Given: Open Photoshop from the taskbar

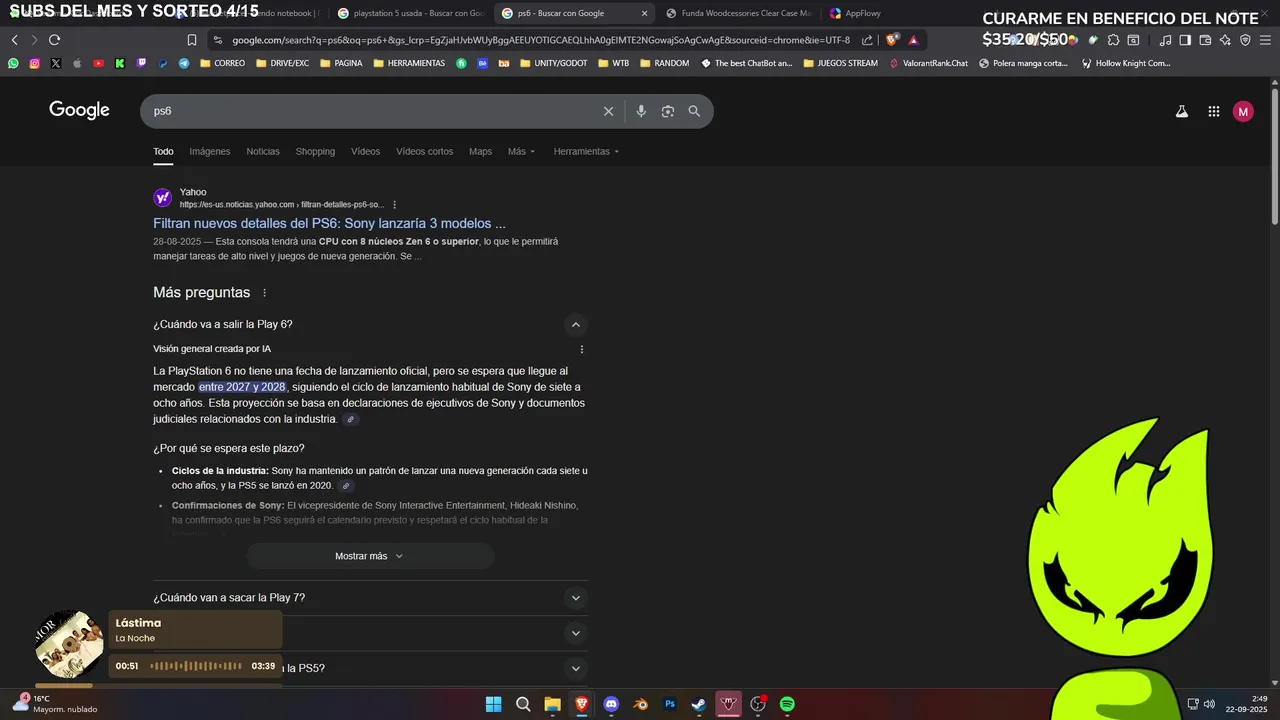Looking at the screenshot, I should click(670, 704).
